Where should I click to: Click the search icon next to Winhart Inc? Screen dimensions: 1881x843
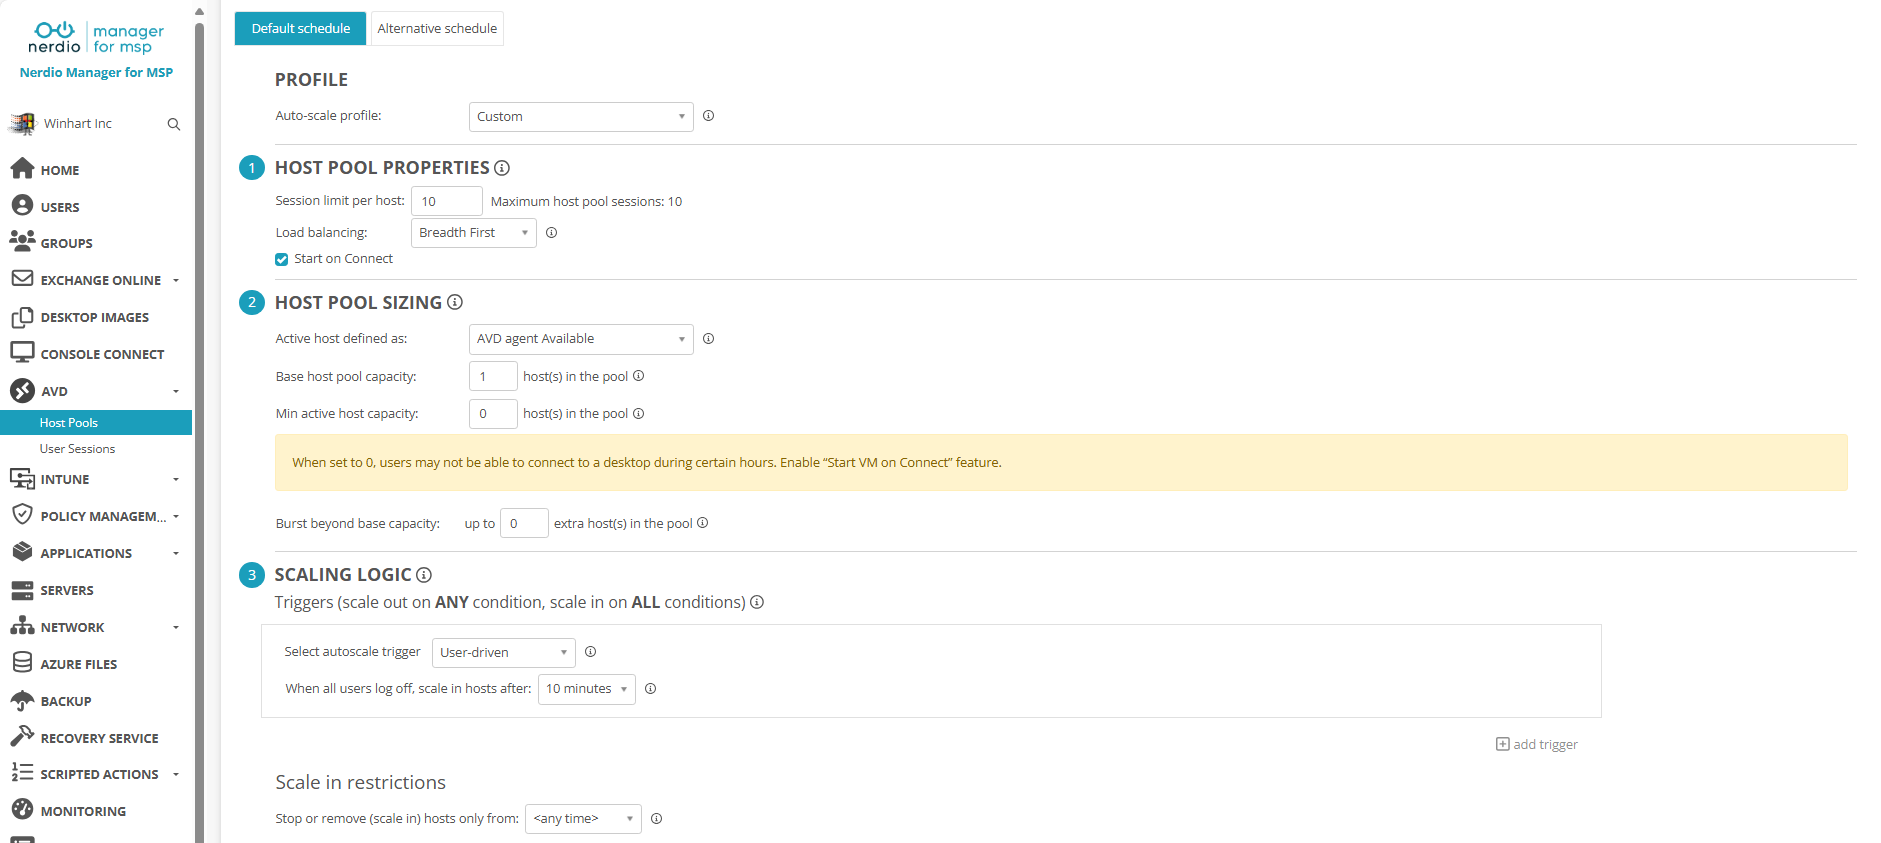[174, 124]
